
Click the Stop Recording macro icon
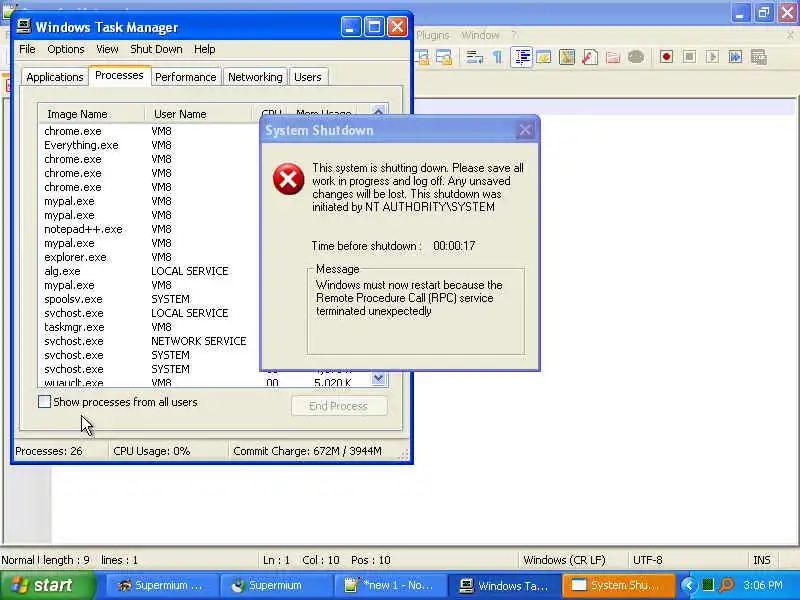[689, 57]
